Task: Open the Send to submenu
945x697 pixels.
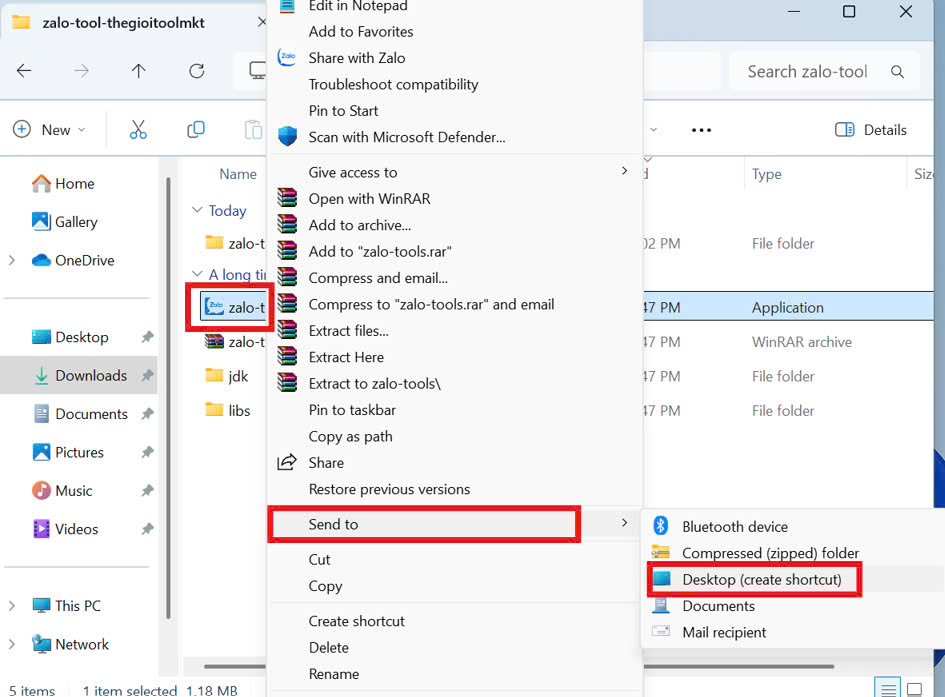Action: click(456, 524)
